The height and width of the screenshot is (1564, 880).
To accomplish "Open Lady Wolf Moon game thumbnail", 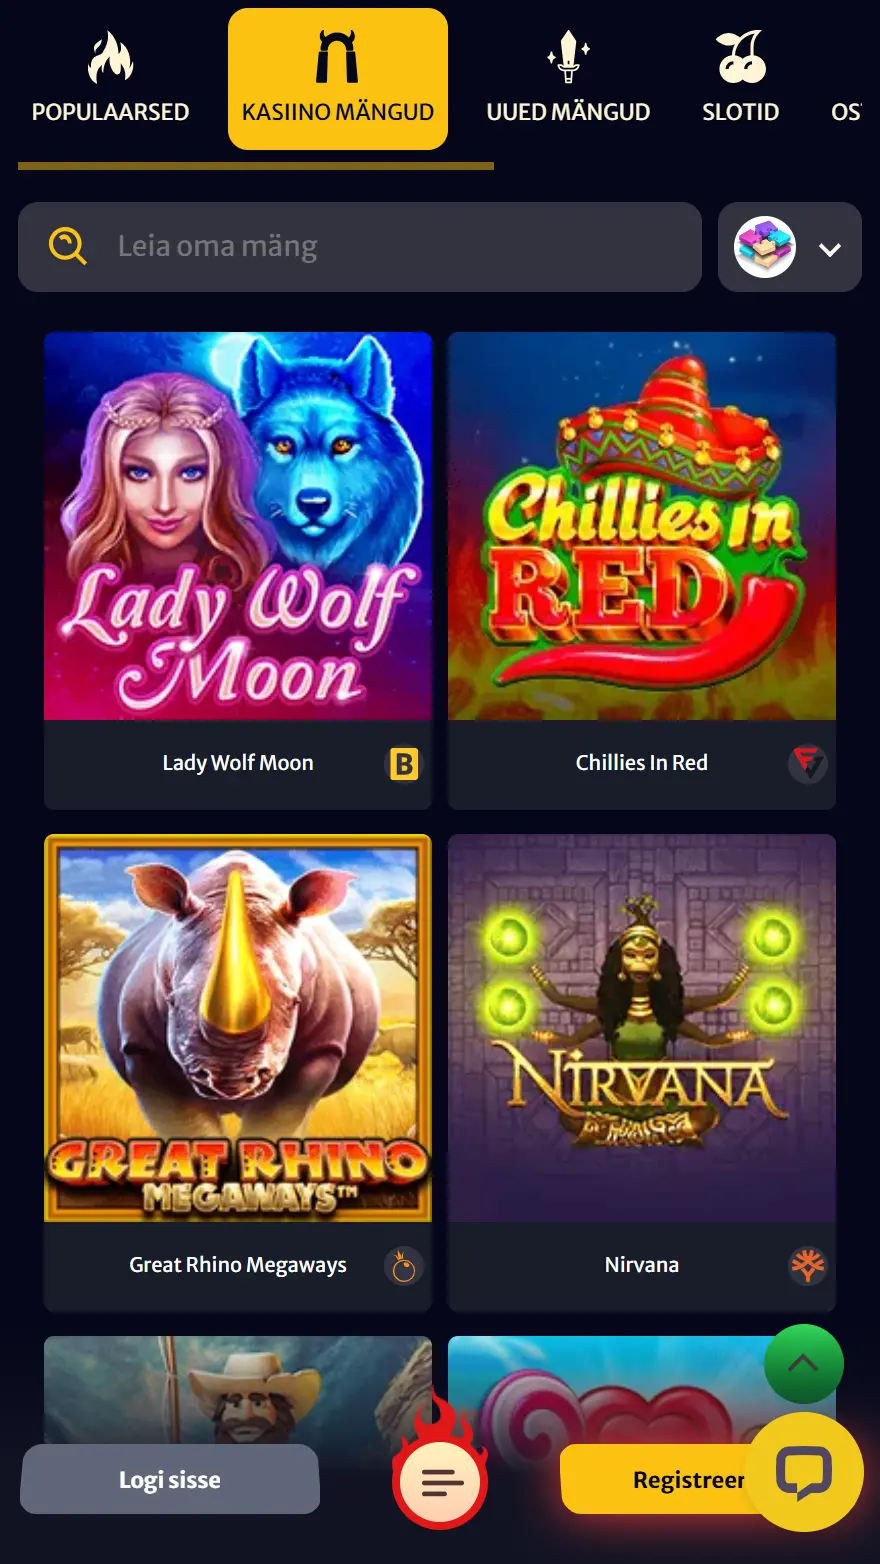I will click(x=238, y=526).
